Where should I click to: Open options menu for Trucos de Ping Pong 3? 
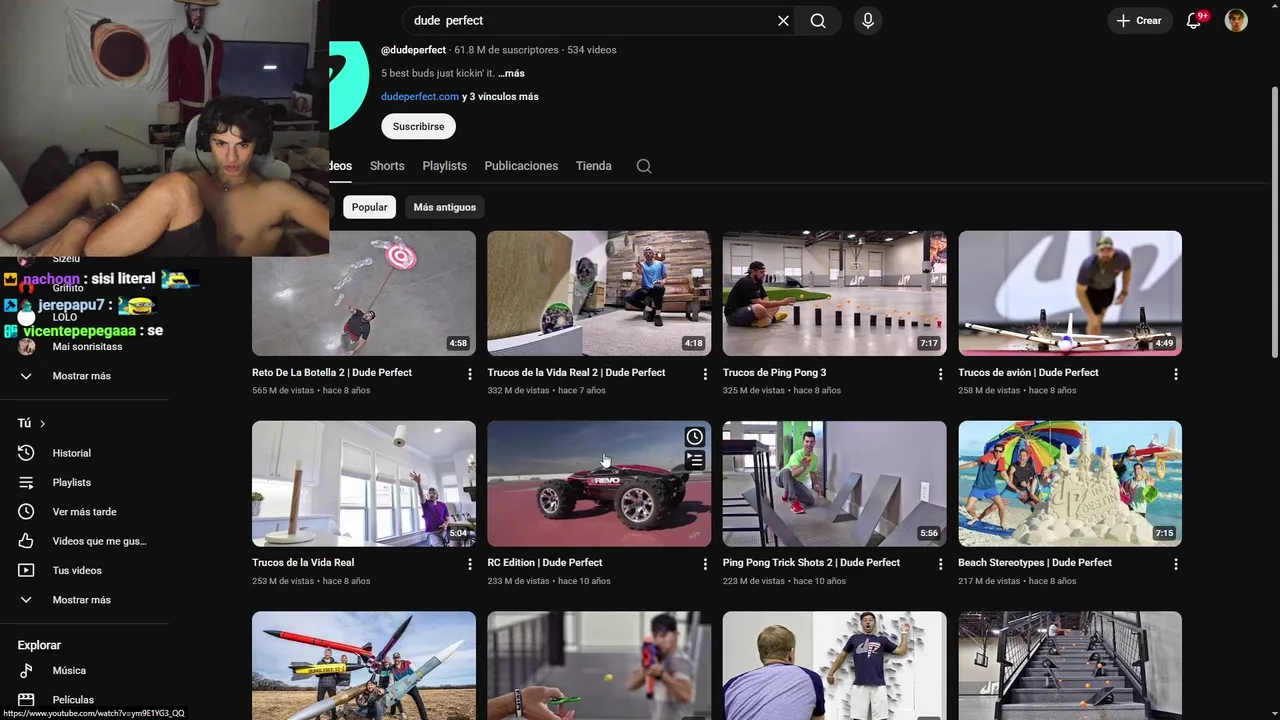(940, 374)
